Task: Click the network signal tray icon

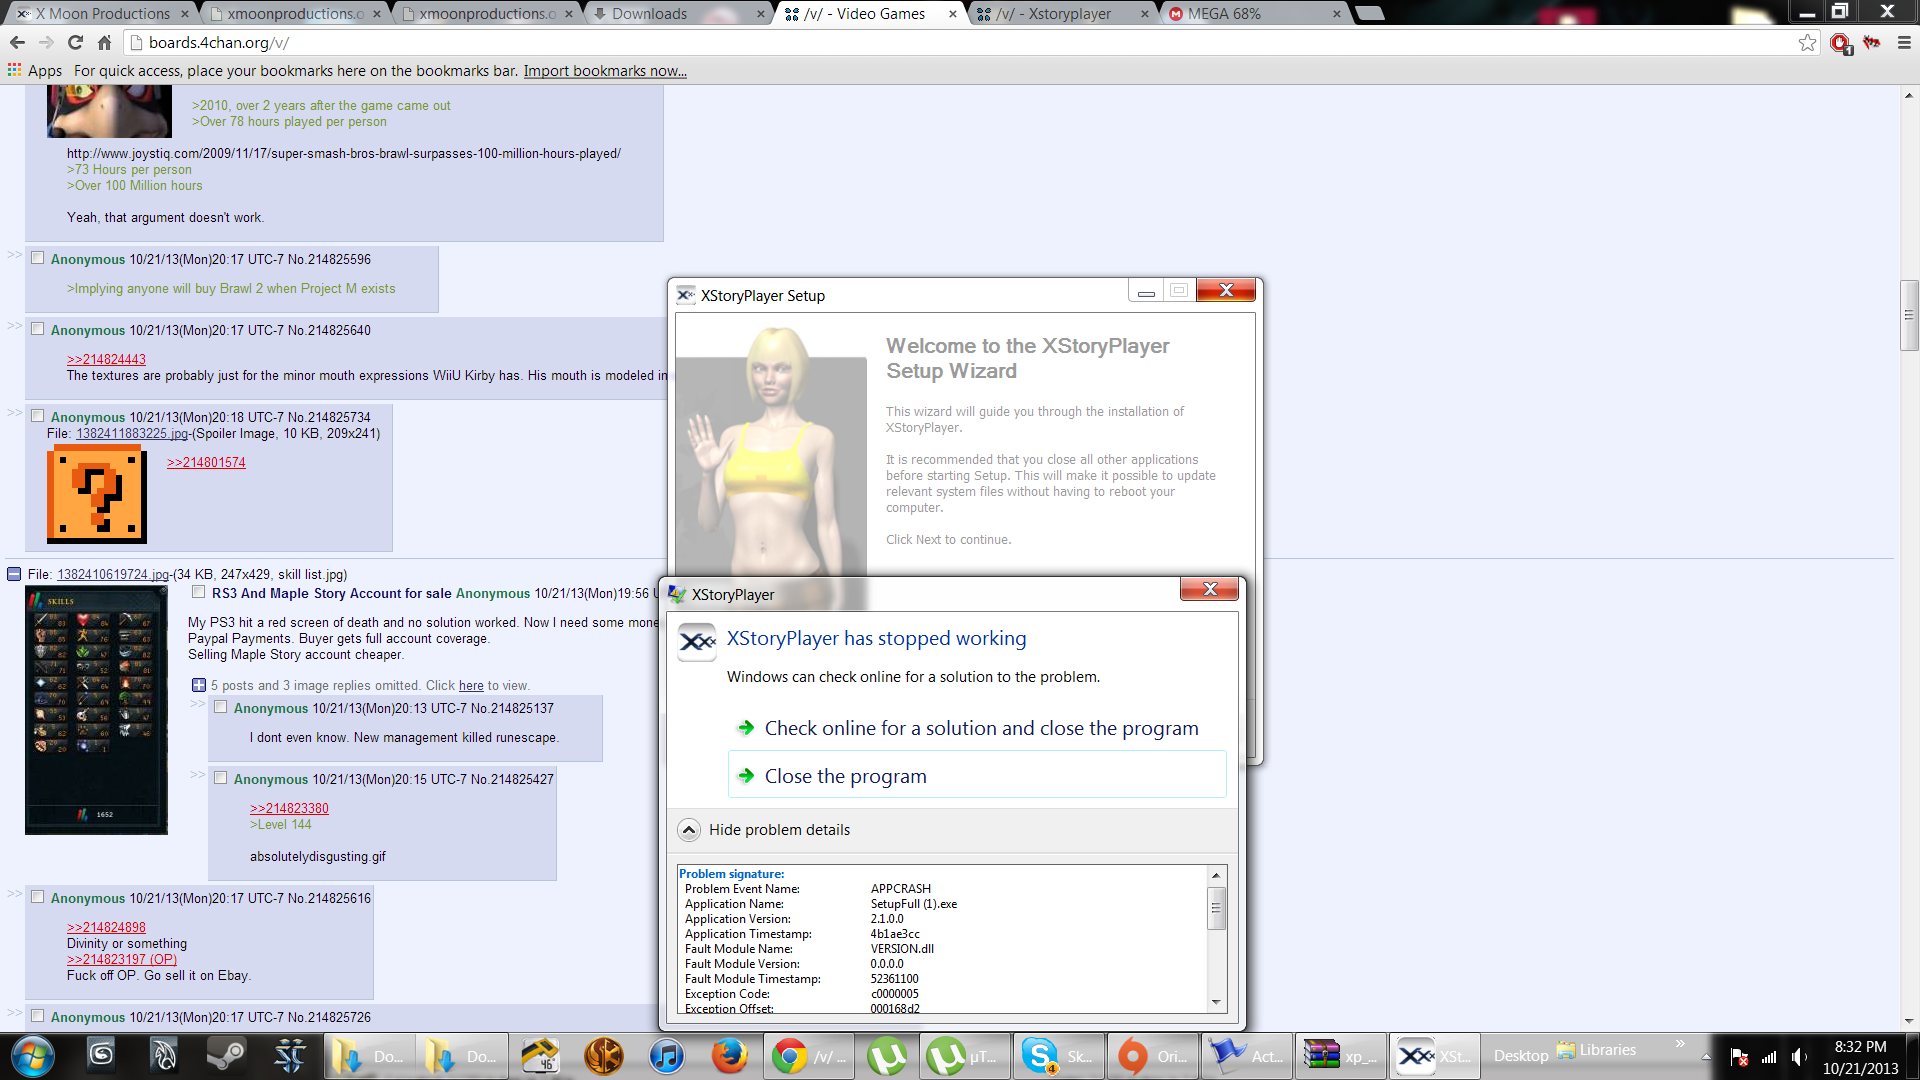Action: tap(1769, 1057)
